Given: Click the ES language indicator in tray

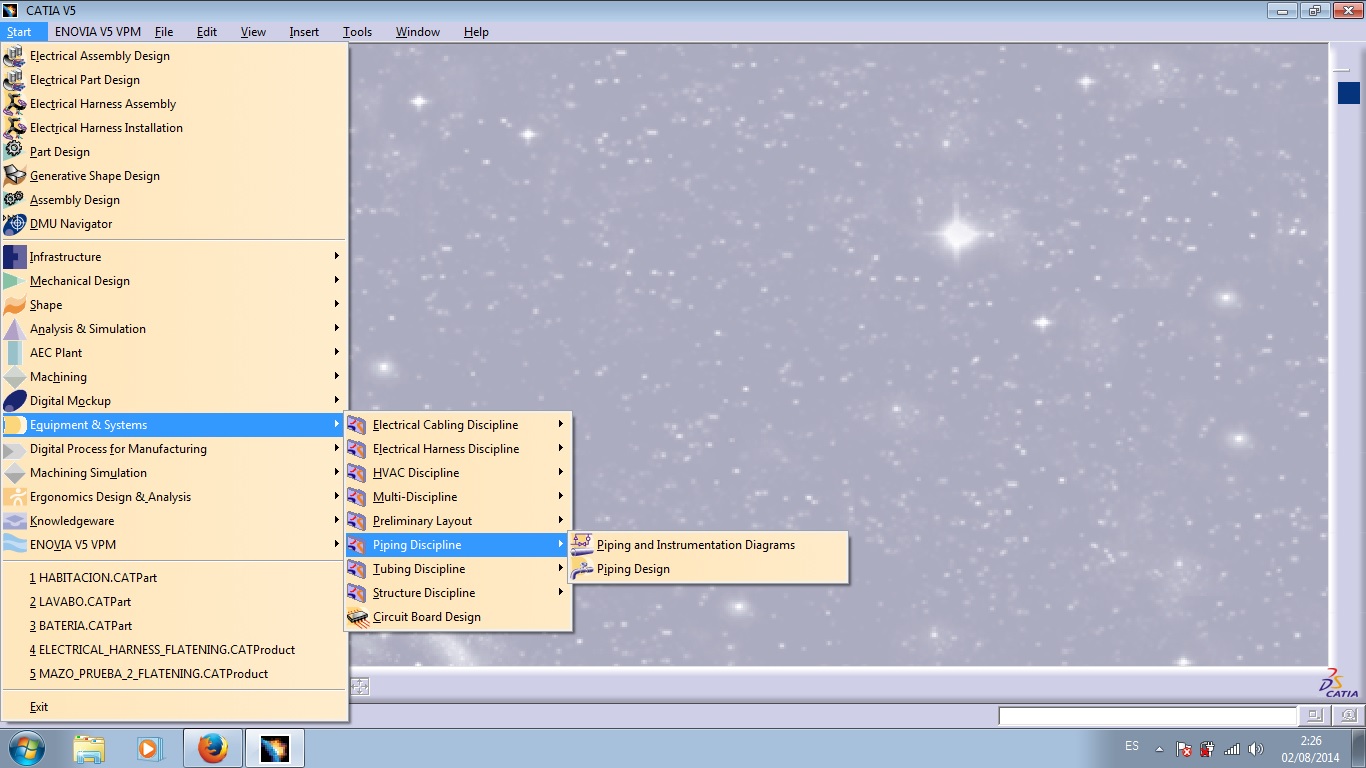Looking at the screenshot, I should pos(1132,746).
